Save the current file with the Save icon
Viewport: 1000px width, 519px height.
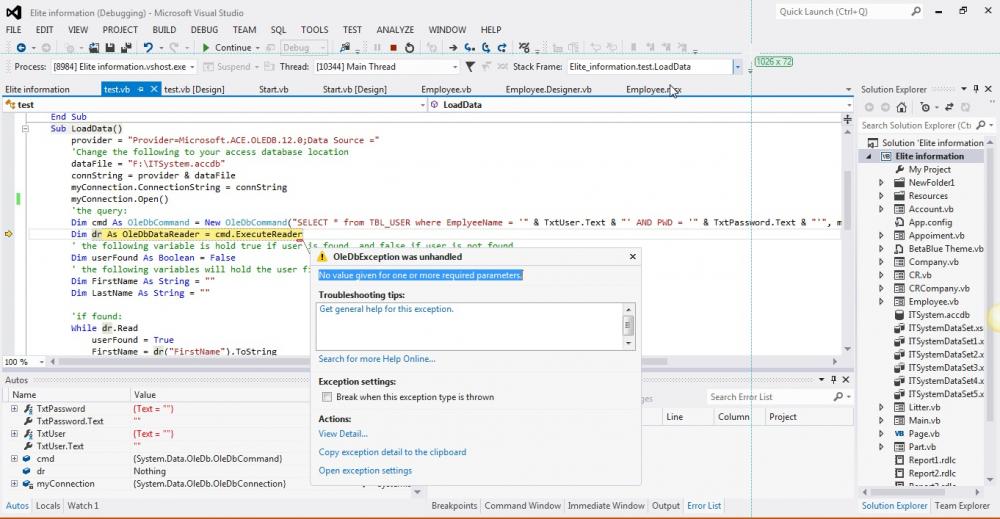[x=110, y=48]
